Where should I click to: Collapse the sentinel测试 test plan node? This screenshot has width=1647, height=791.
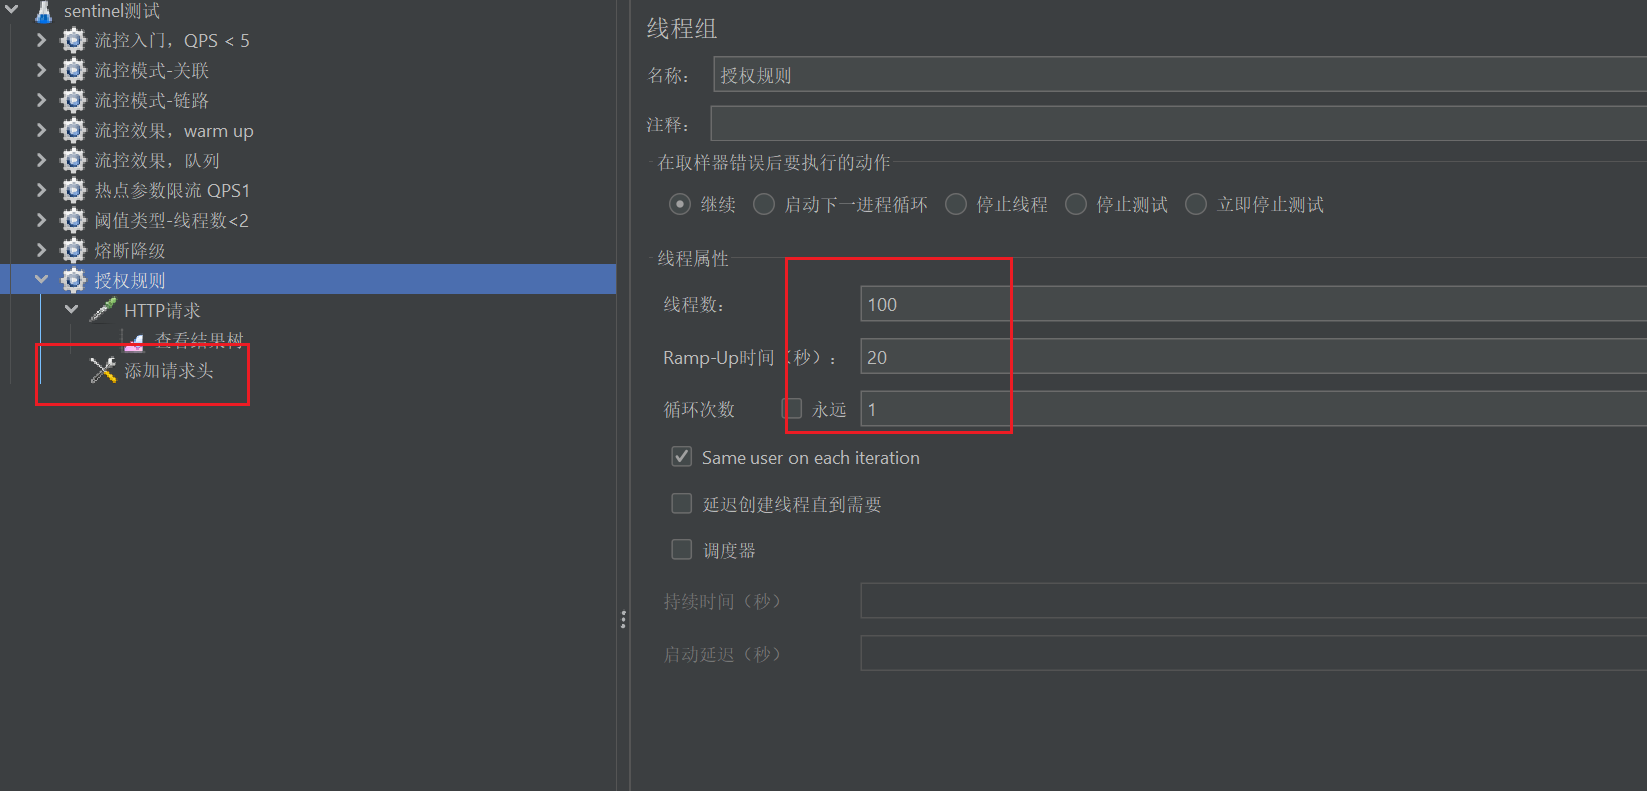click(x=12, y=10)
